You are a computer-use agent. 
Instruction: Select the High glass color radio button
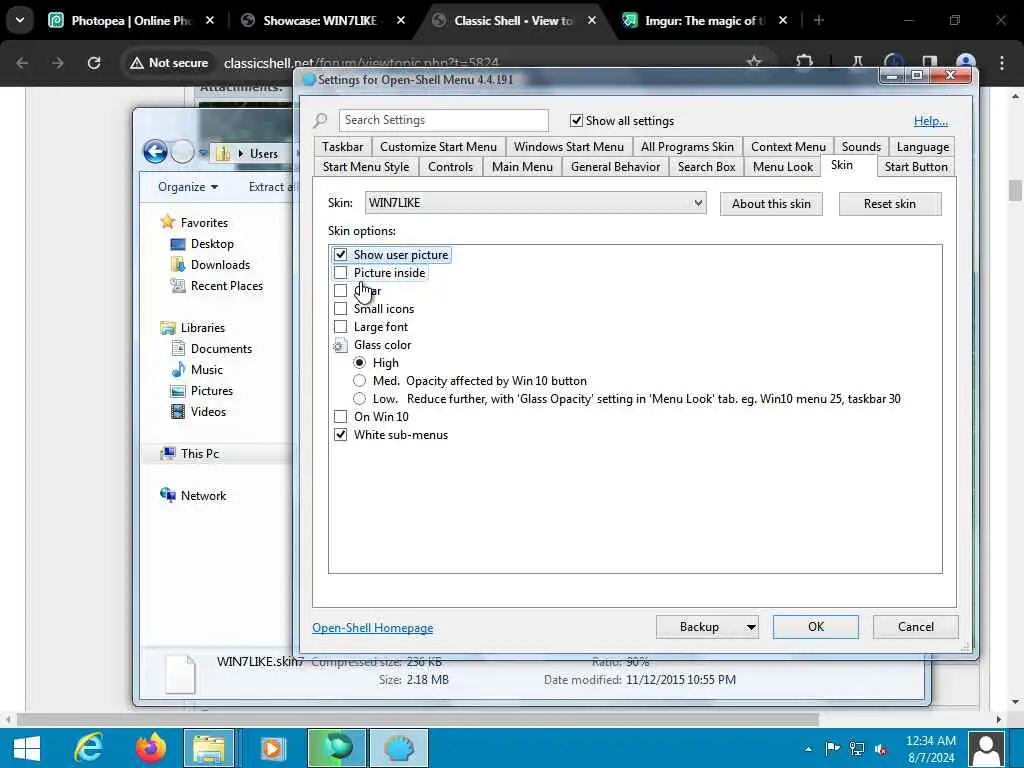[x=359, y=362]
